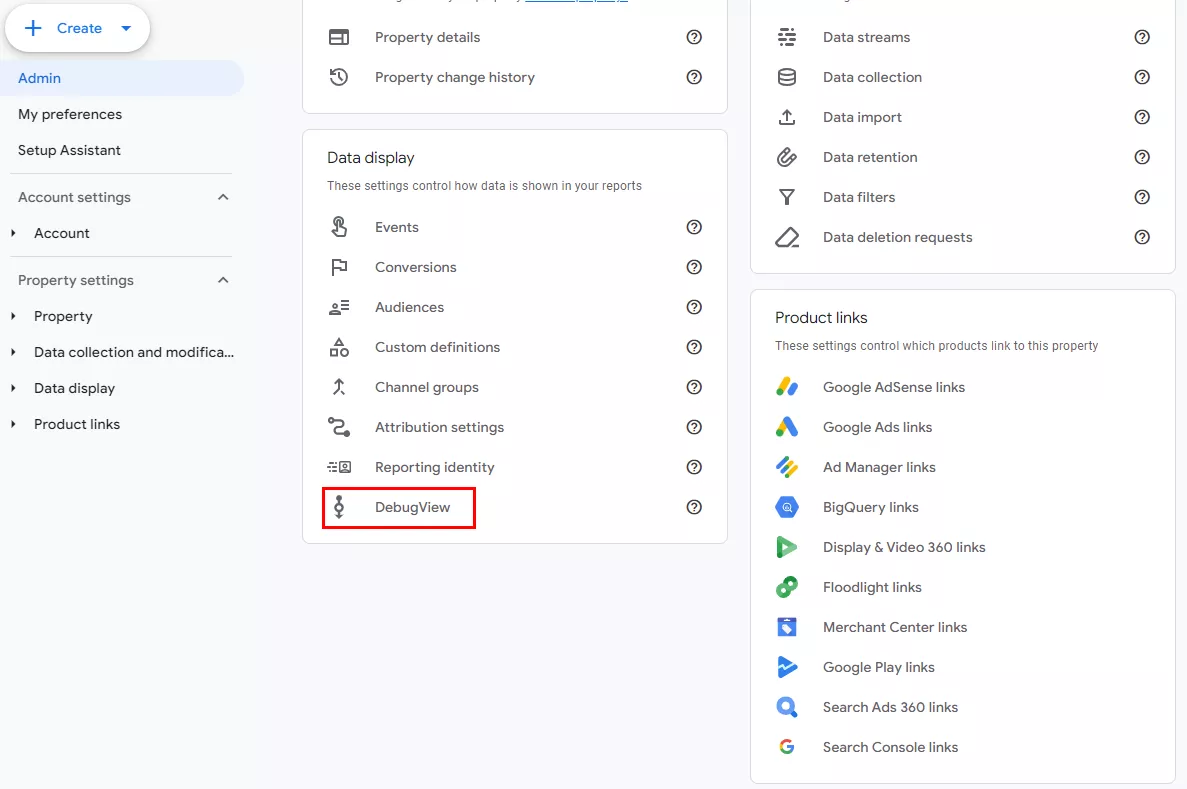Open help for Data streams
This screenshot has width=1187, height=789.
click(1142, 37)
